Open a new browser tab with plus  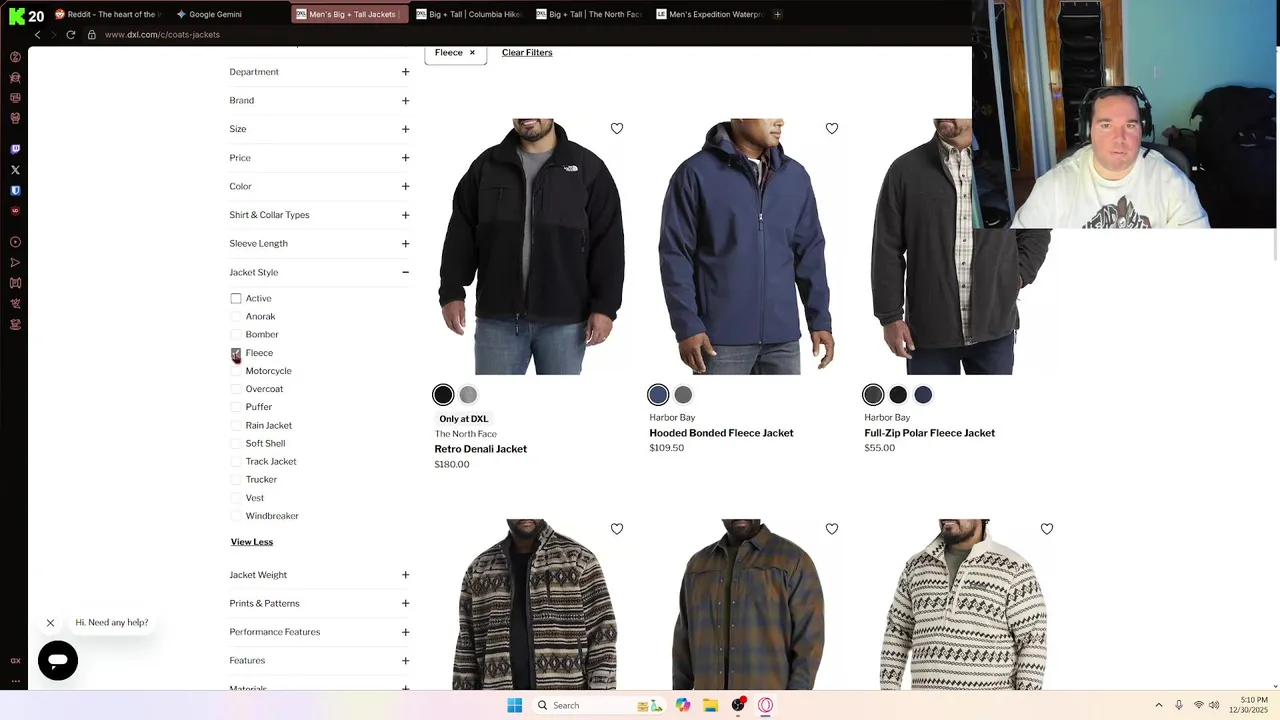777,14
